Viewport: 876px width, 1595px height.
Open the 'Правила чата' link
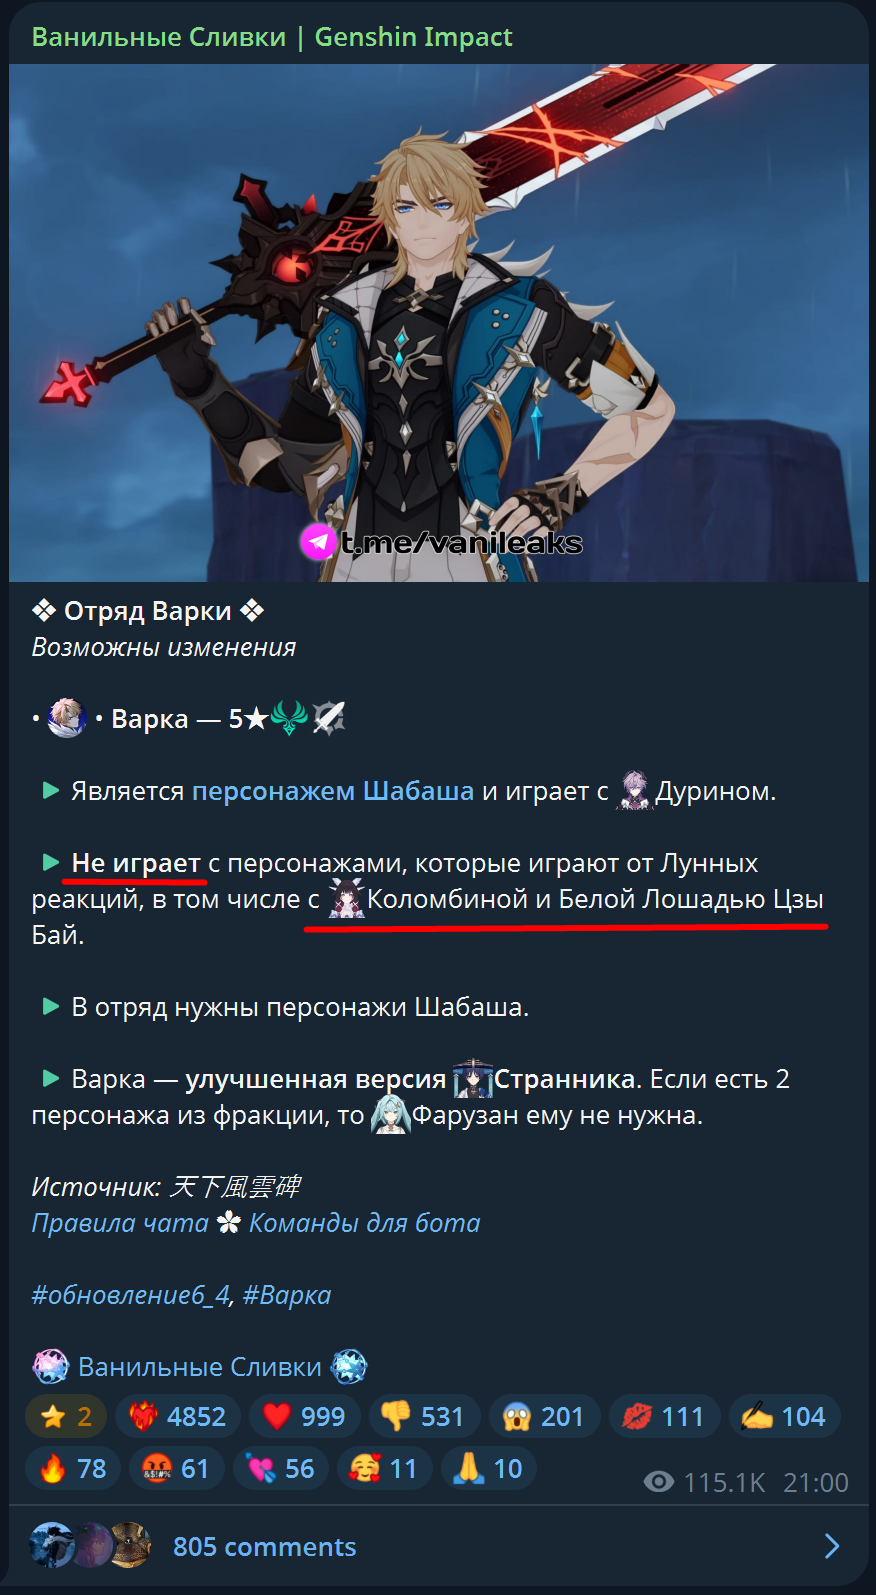(x=120, y=1223)
